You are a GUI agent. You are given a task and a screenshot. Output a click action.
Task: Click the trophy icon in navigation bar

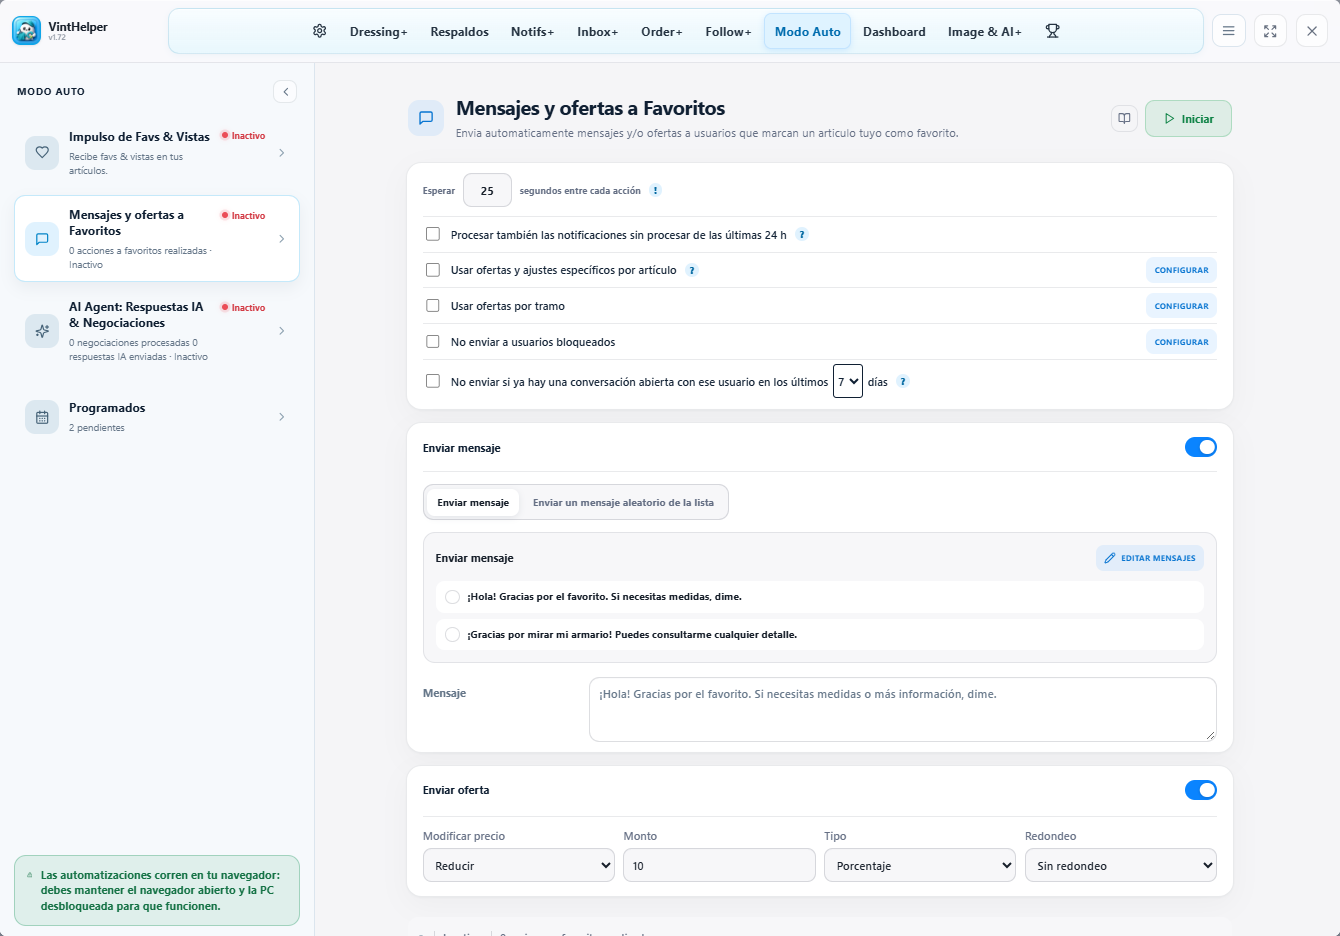point(1052,31)
